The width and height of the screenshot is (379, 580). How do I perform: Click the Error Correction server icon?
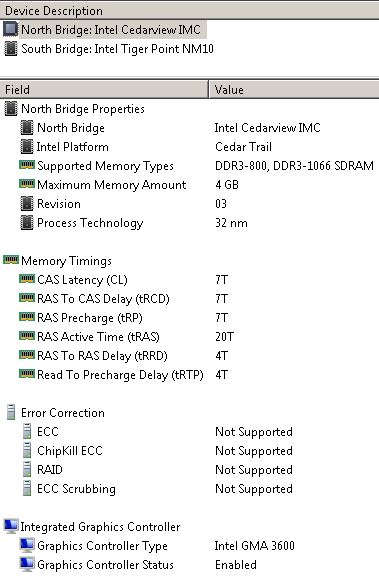click(x=11, y=412)
